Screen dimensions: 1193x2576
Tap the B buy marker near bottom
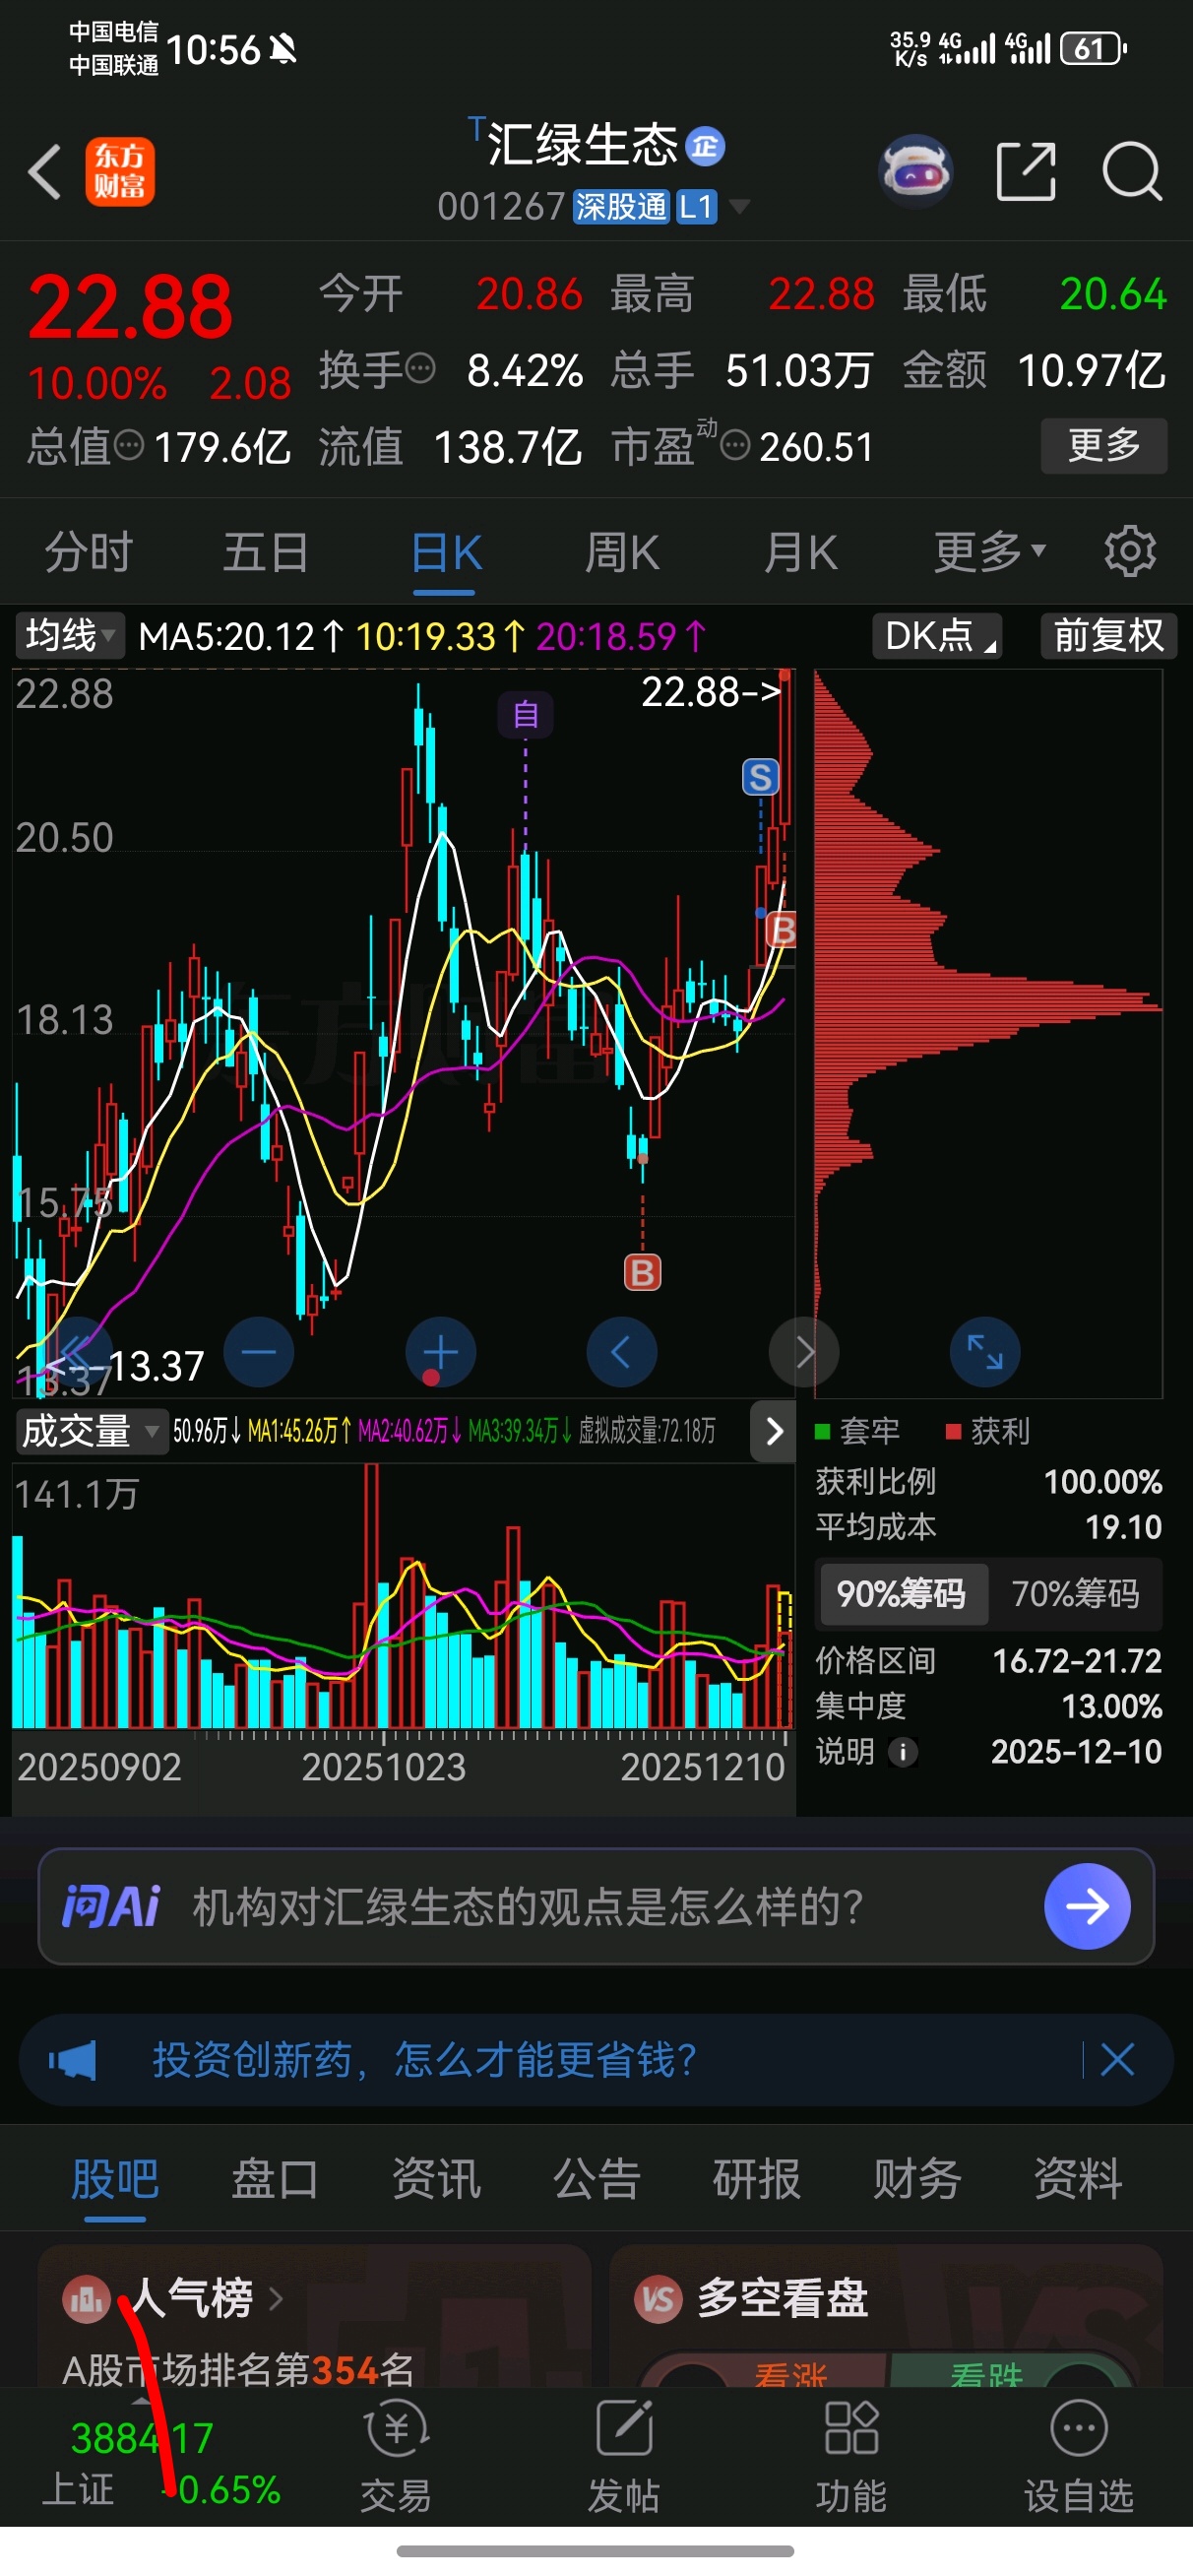(x=642, y=1272)
